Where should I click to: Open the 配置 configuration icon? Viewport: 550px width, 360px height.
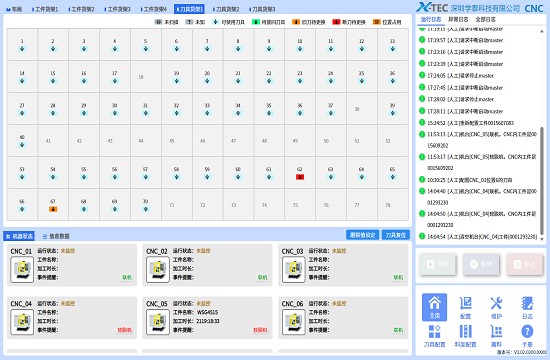[x=465, y=307]
